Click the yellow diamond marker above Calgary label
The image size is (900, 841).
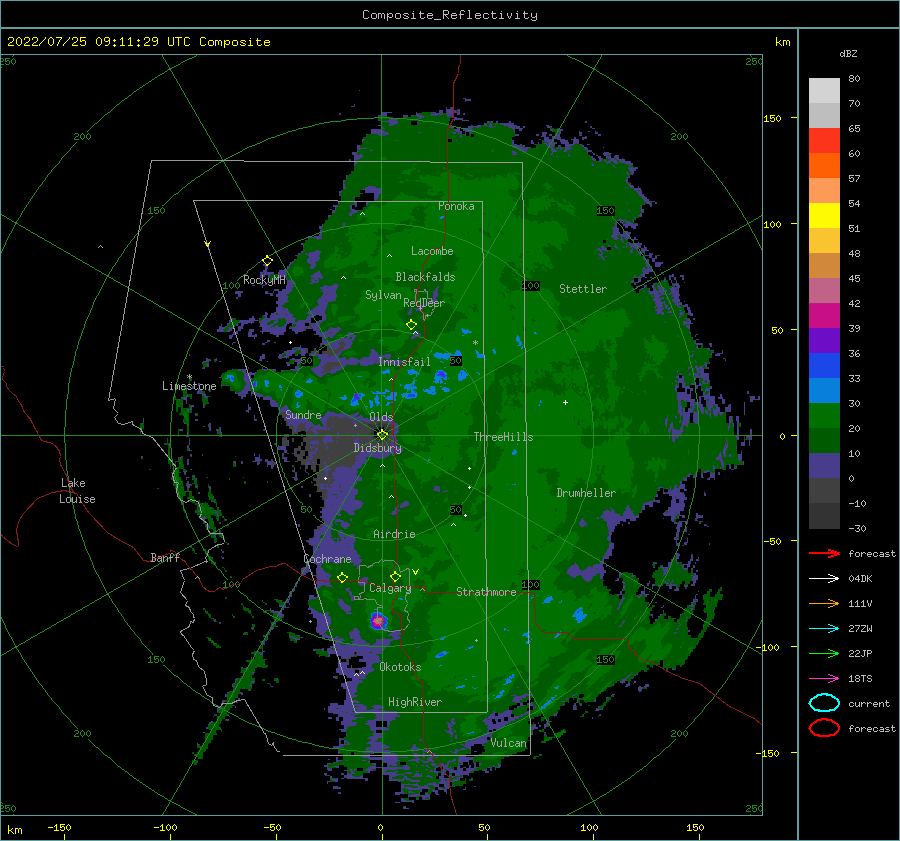click(x=395, y=576)
